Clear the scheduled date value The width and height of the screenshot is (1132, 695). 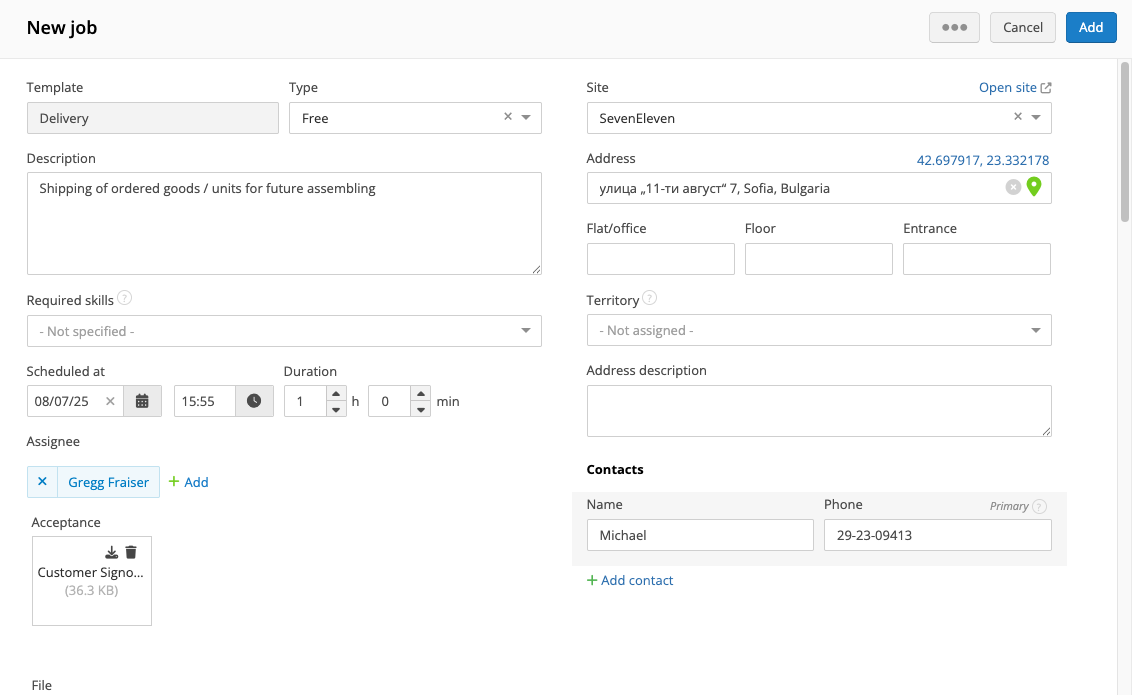point(110,401)
